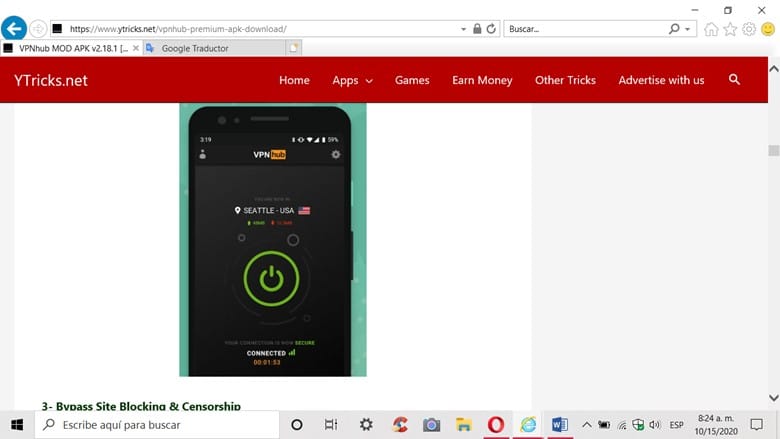Show hidden system tray icons
780x439 pixels.
pos(587,425)
